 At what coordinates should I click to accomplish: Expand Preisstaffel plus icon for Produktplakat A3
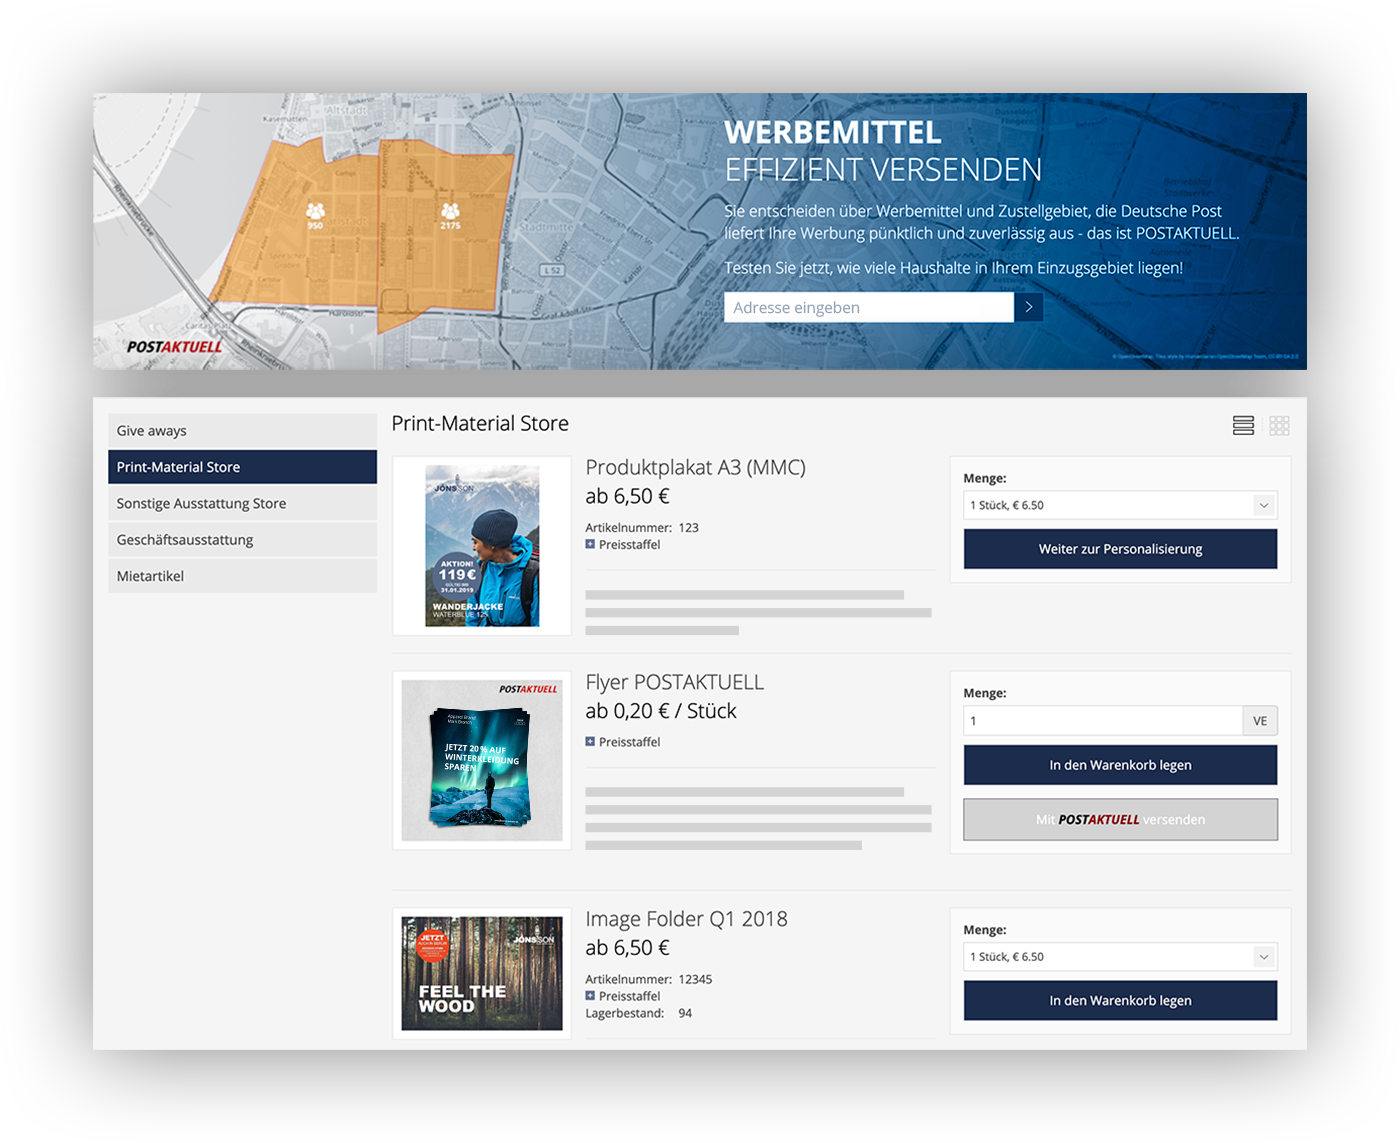(x=590, y=544)
